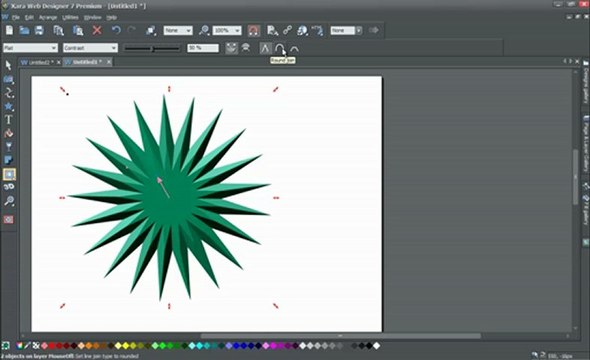Undo the last action
The height and width of the screenshot is (360, 590).
(116, 30)
